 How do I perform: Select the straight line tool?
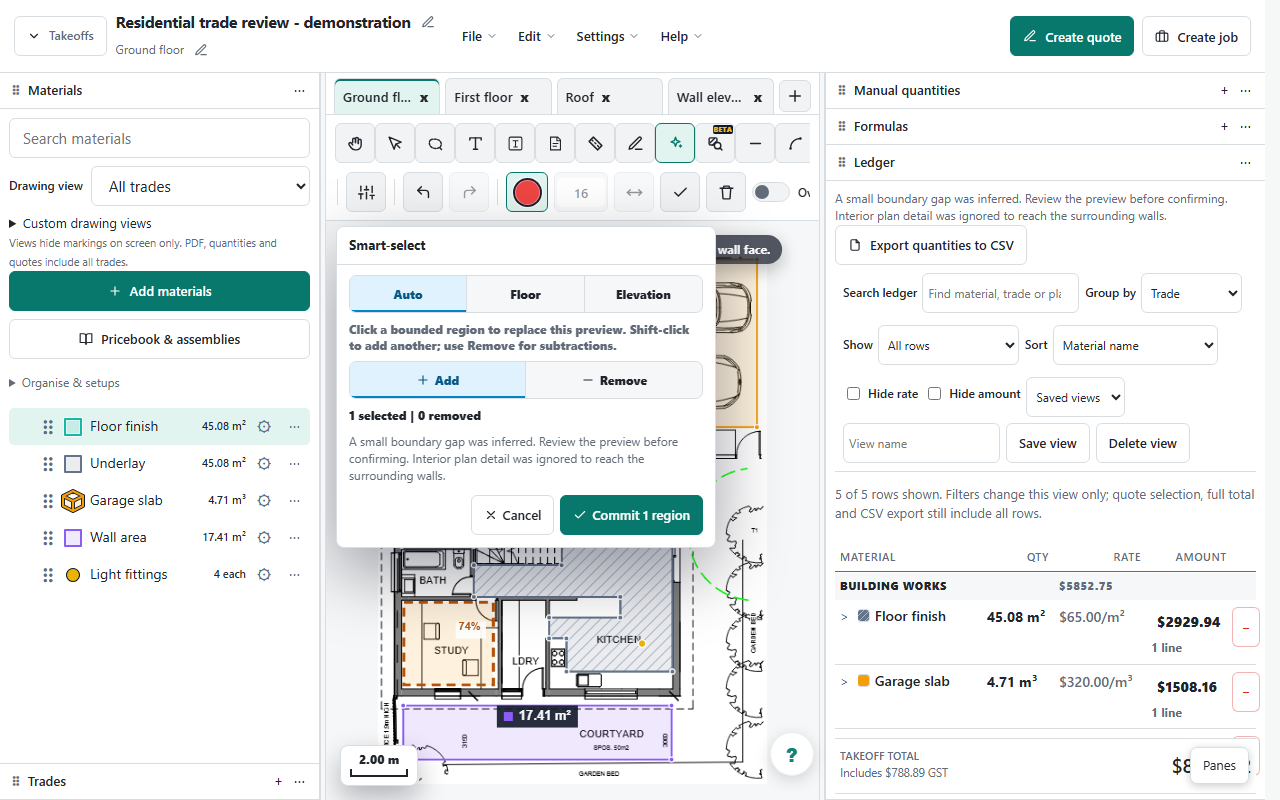point(755,143)
